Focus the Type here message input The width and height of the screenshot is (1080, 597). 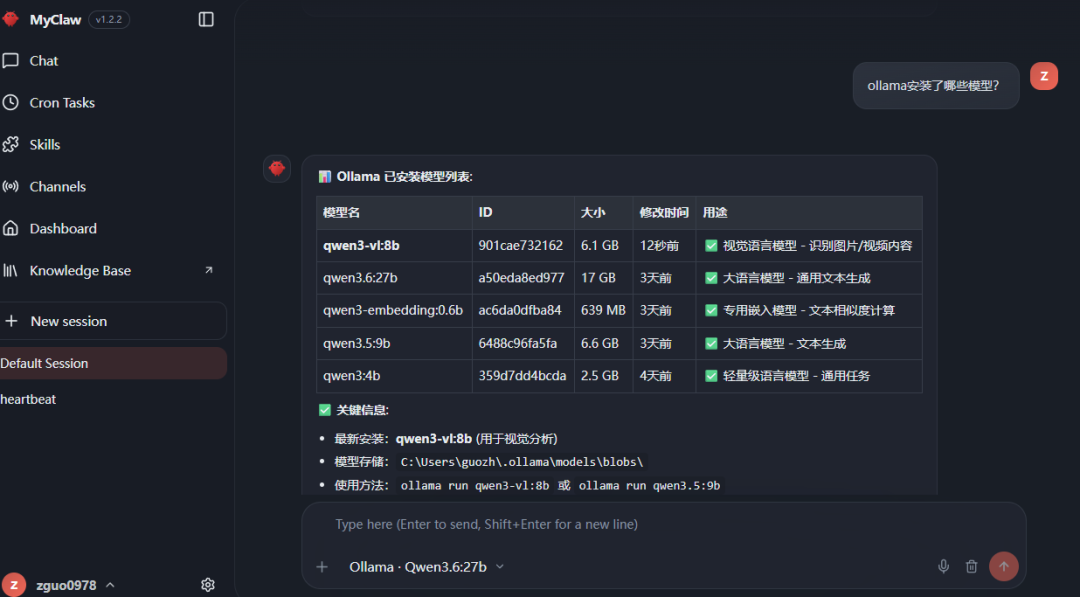click(663, 525)
